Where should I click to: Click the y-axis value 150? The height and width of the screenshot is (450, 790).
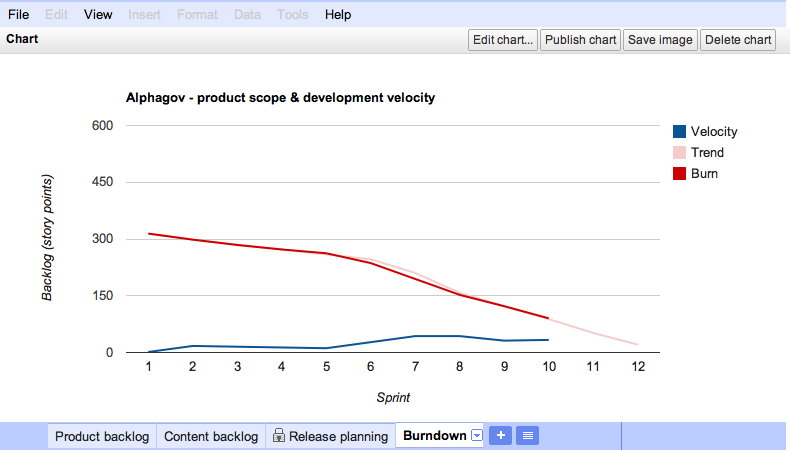[102, 296]
